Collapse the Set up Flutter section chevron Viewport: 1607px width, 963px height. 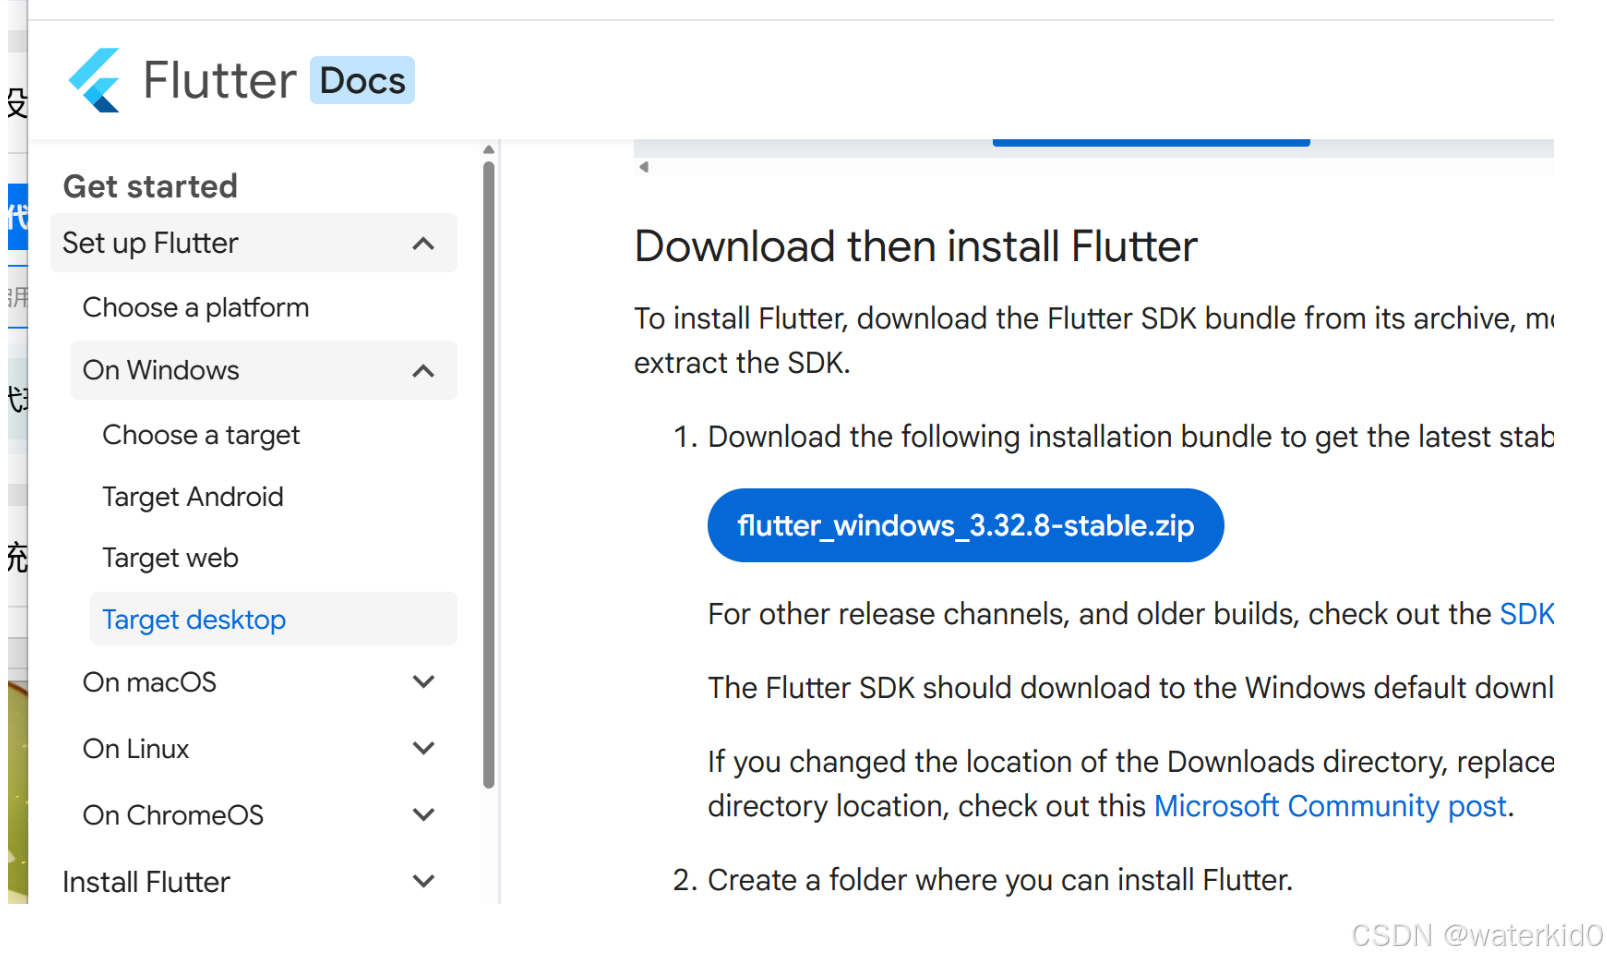point(423,243)
